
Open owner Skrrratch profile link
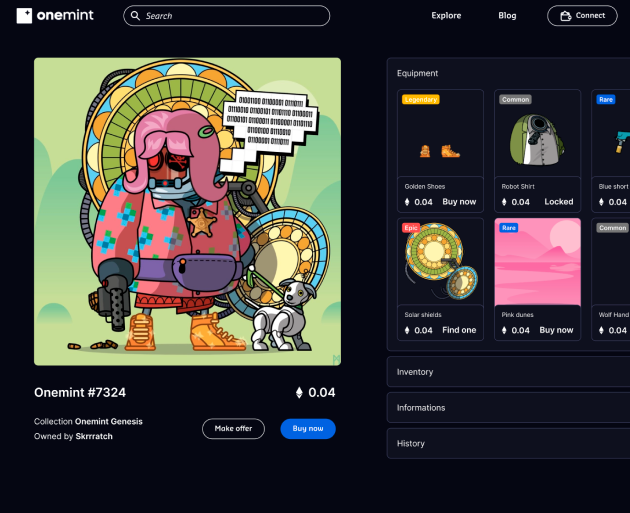coord(94,436)
